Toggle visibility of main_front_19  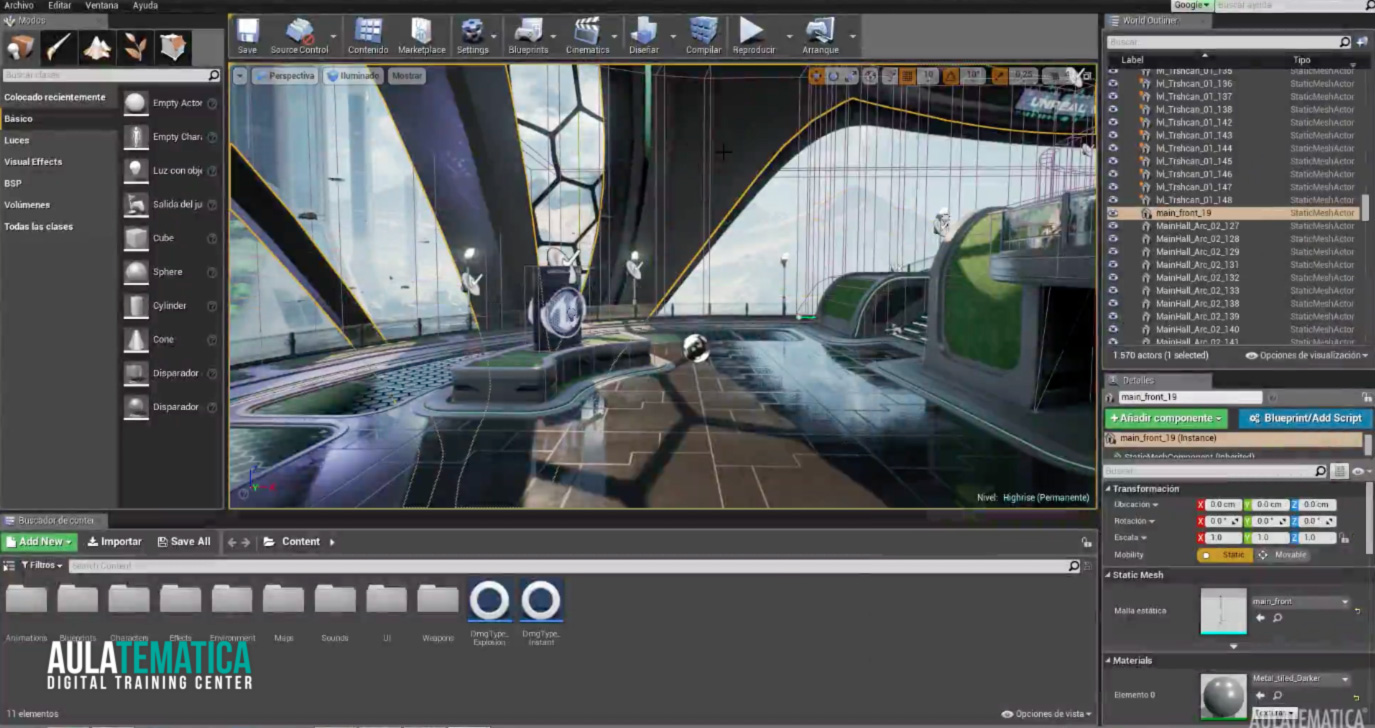point(1113,213)
